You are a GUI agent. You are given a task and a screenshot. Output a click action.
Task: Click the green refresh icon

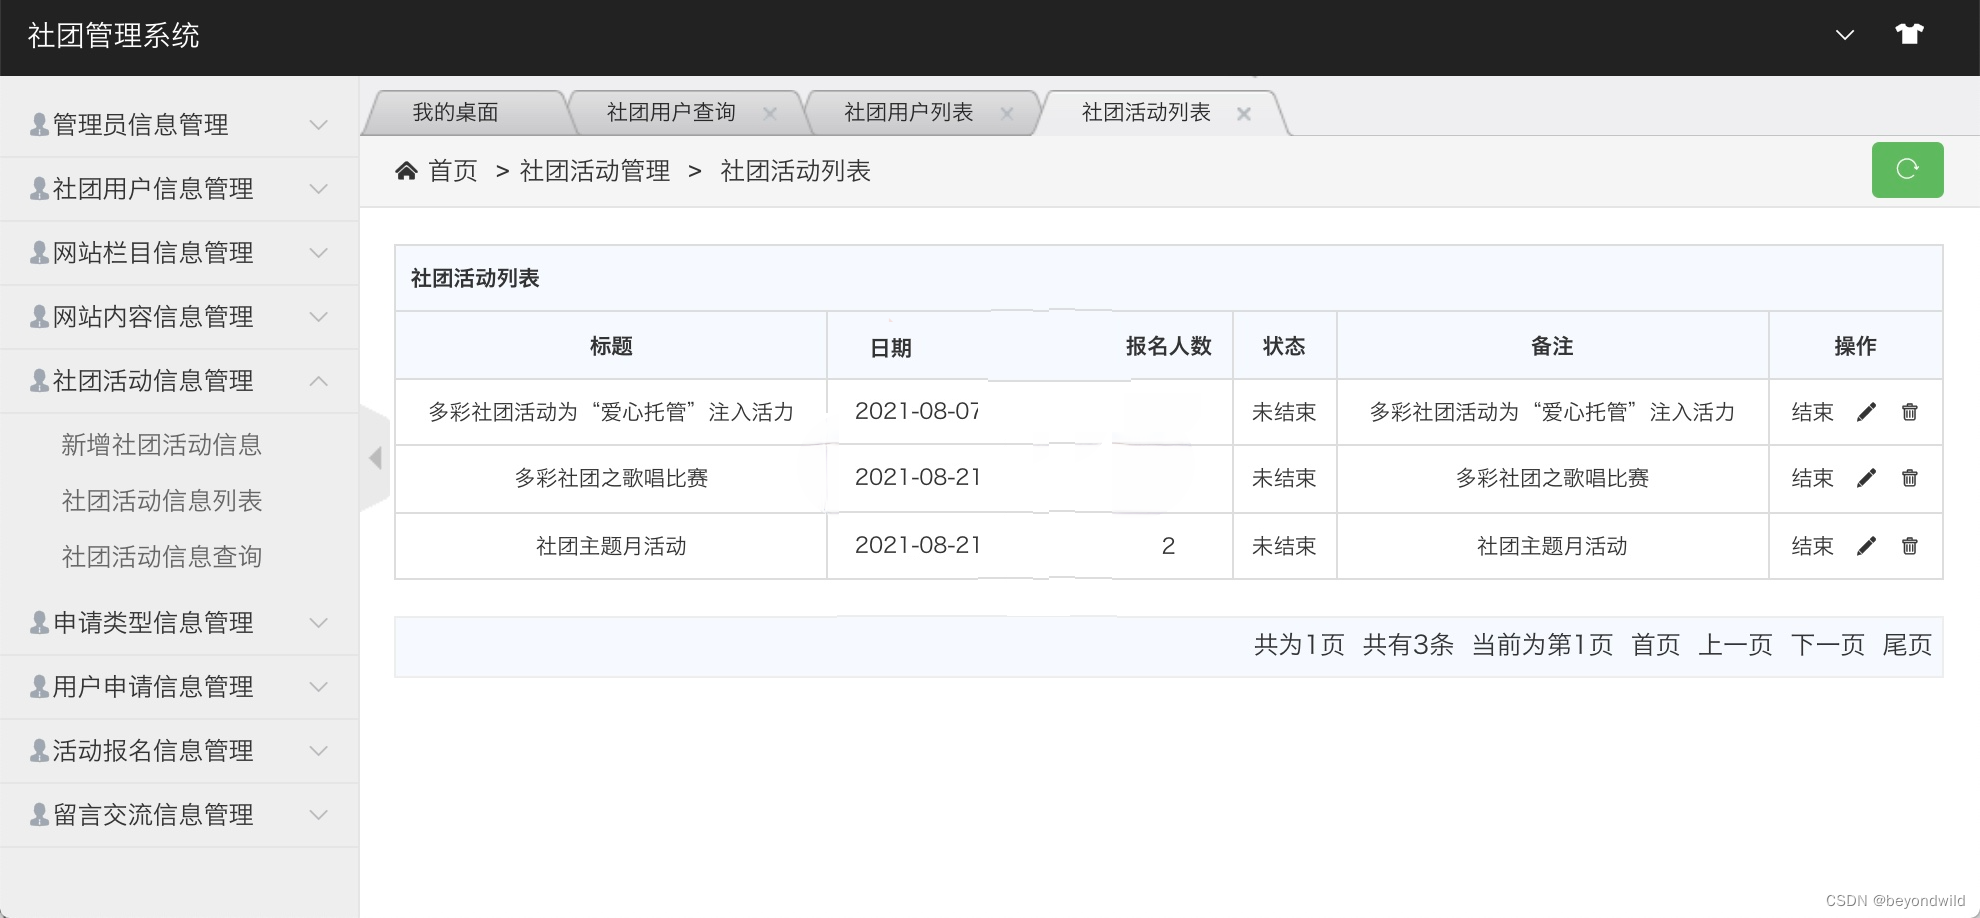pyautogui.click(x=1907, y=170)
